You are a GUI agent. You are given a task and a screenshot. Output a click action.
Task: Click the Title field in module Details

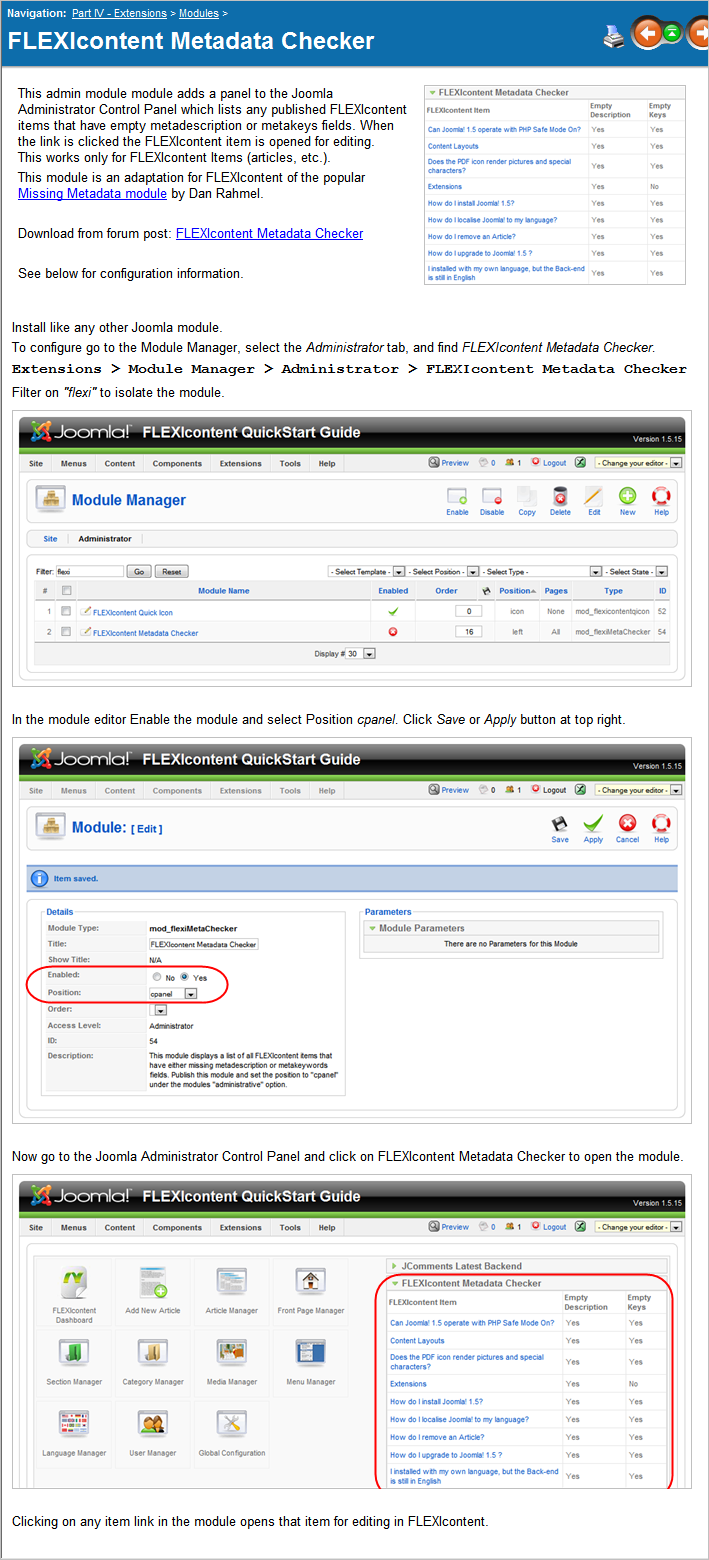point(203,944)
